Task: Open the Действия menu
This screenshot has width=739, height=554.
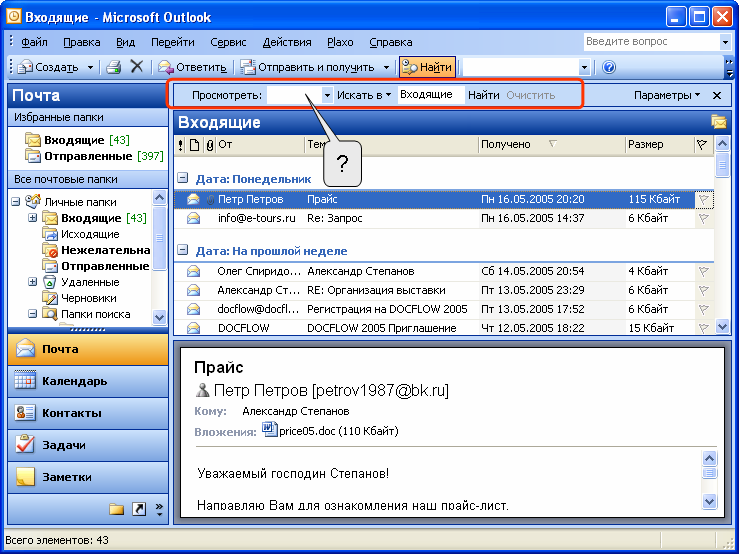Action: coord(287,42)
